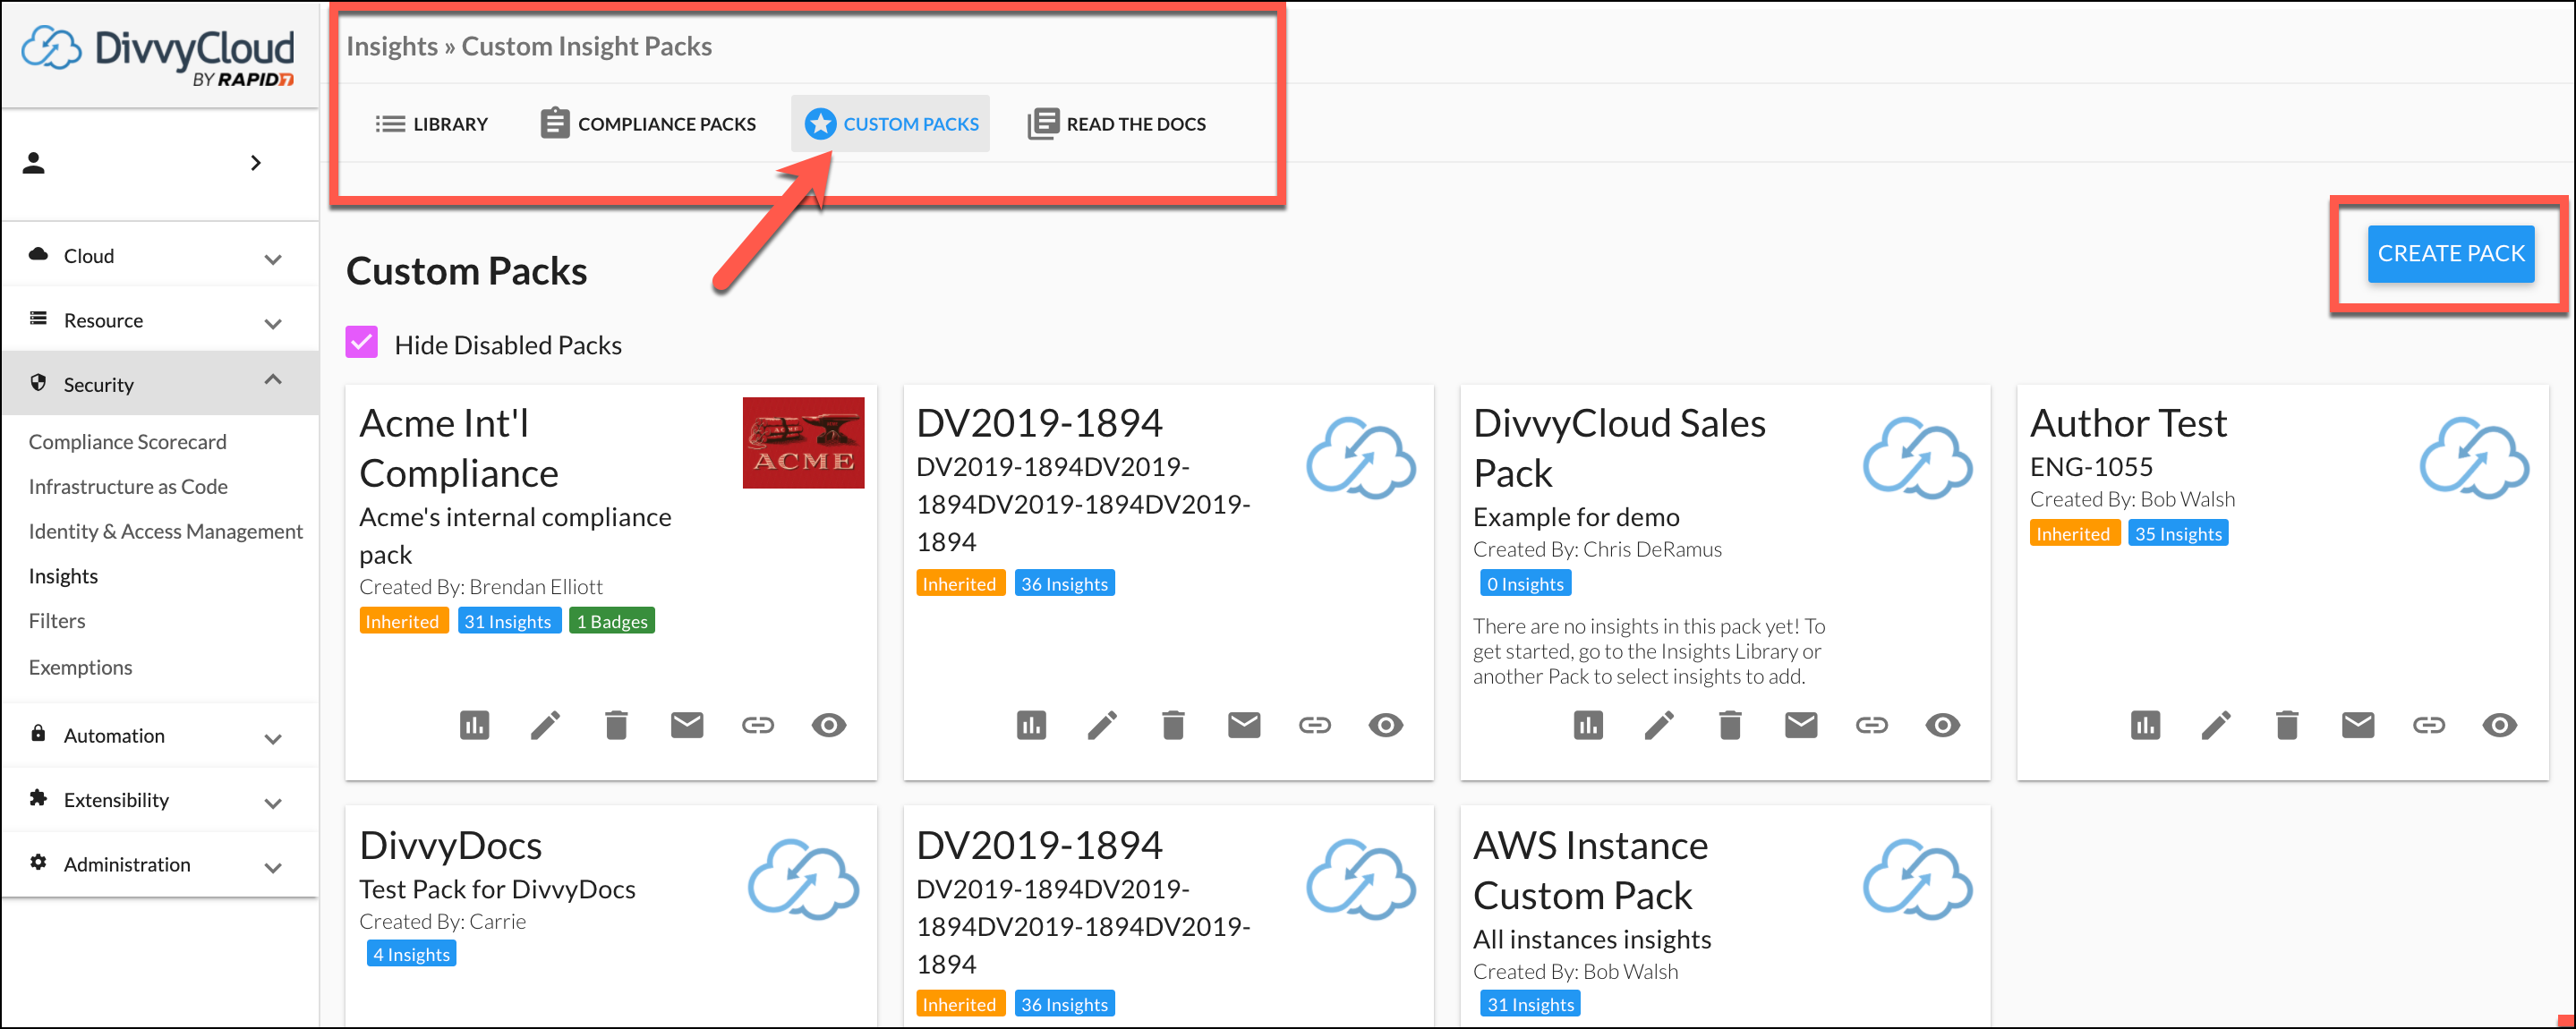Open Infrastructure as Code in sidebar

tap(128, 487)
